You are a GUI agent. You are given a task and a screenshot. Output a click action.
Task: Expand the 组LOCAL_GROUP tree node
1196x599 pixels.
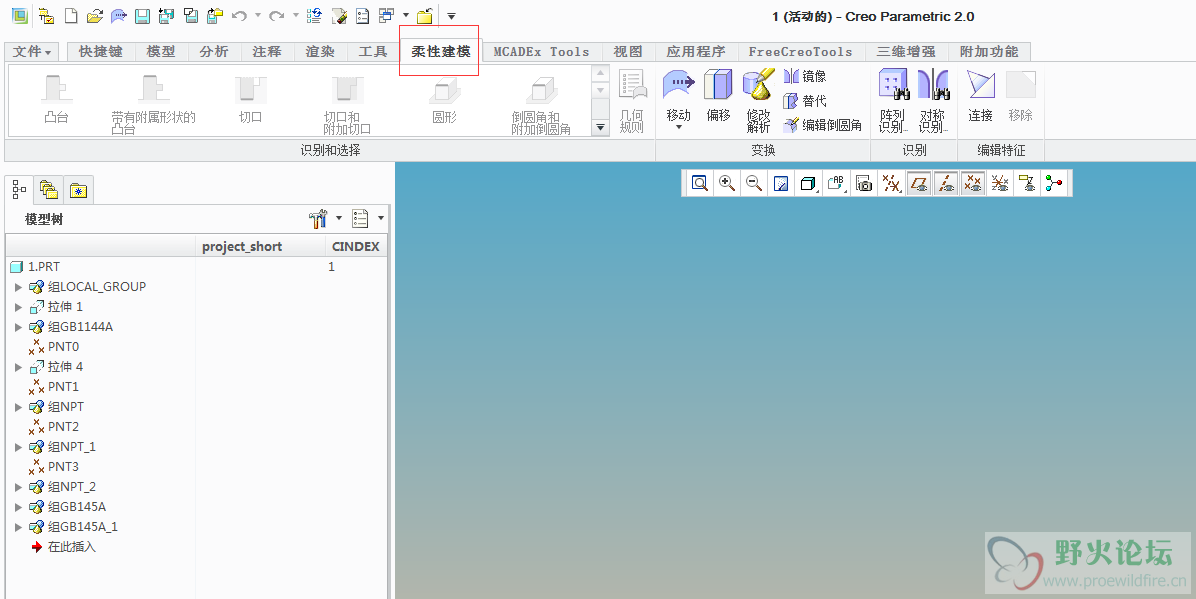pyautogui.click(x=18, y=287)
